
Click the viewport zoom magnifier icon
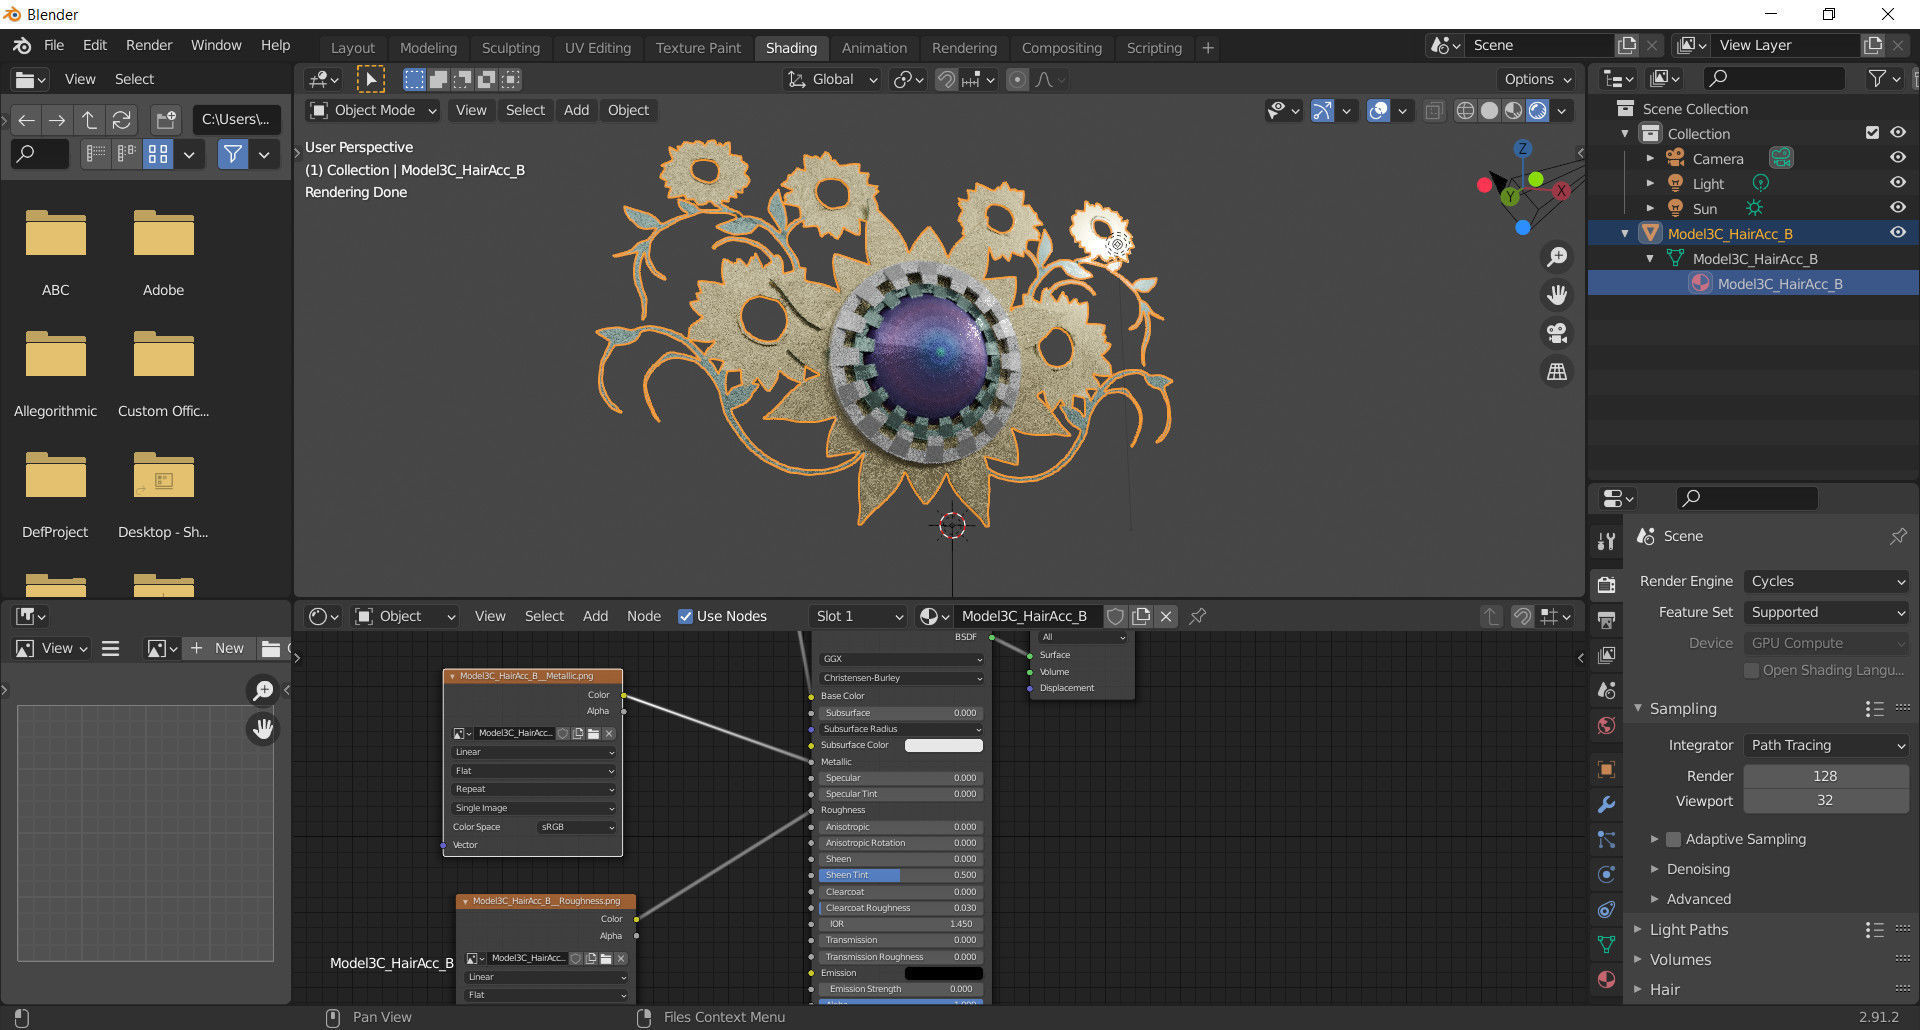pos(1557,257)
